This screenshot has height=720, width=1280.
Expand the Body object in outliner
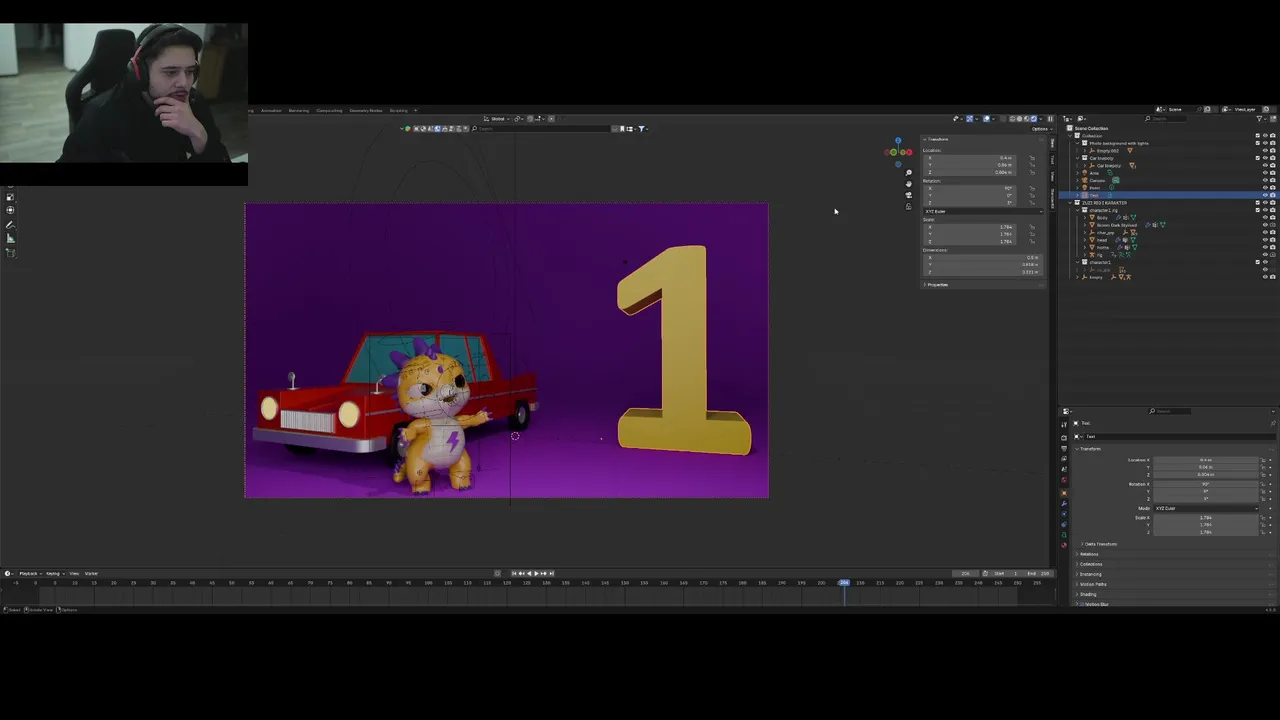tap(1085, 218)
